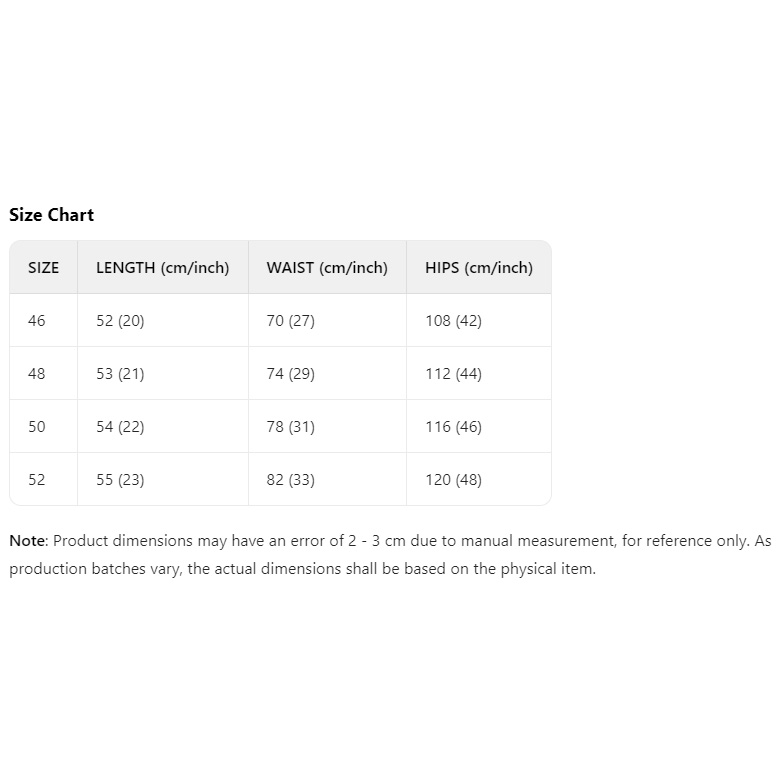The image size is (777, 777).
Task: Pick the hips value 112 (44)
Action: click(453, 374)
